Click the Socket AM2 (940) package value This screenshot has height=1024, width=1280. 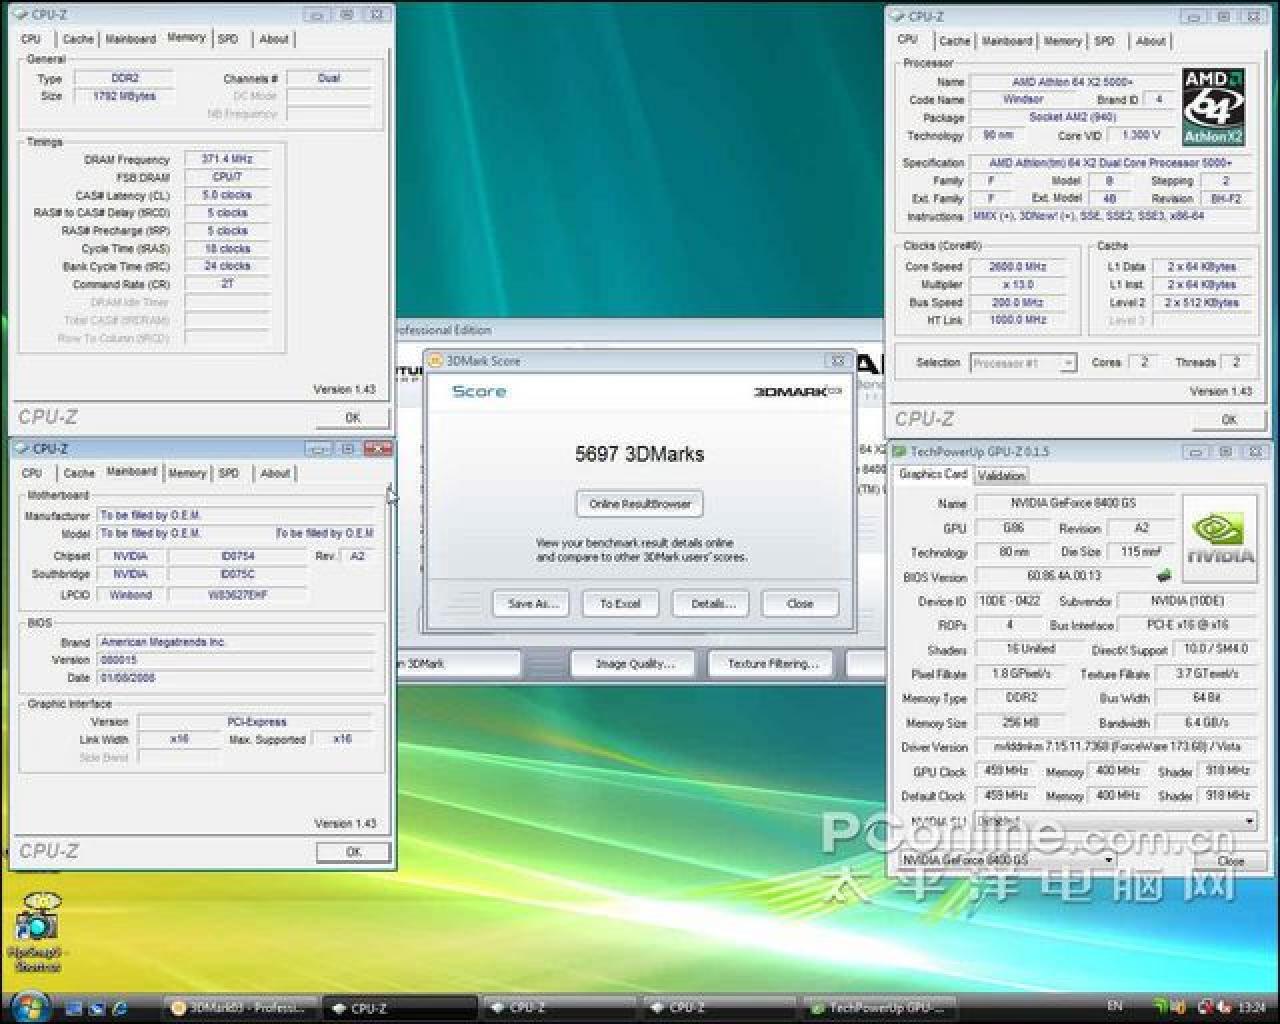point(1073,118)
